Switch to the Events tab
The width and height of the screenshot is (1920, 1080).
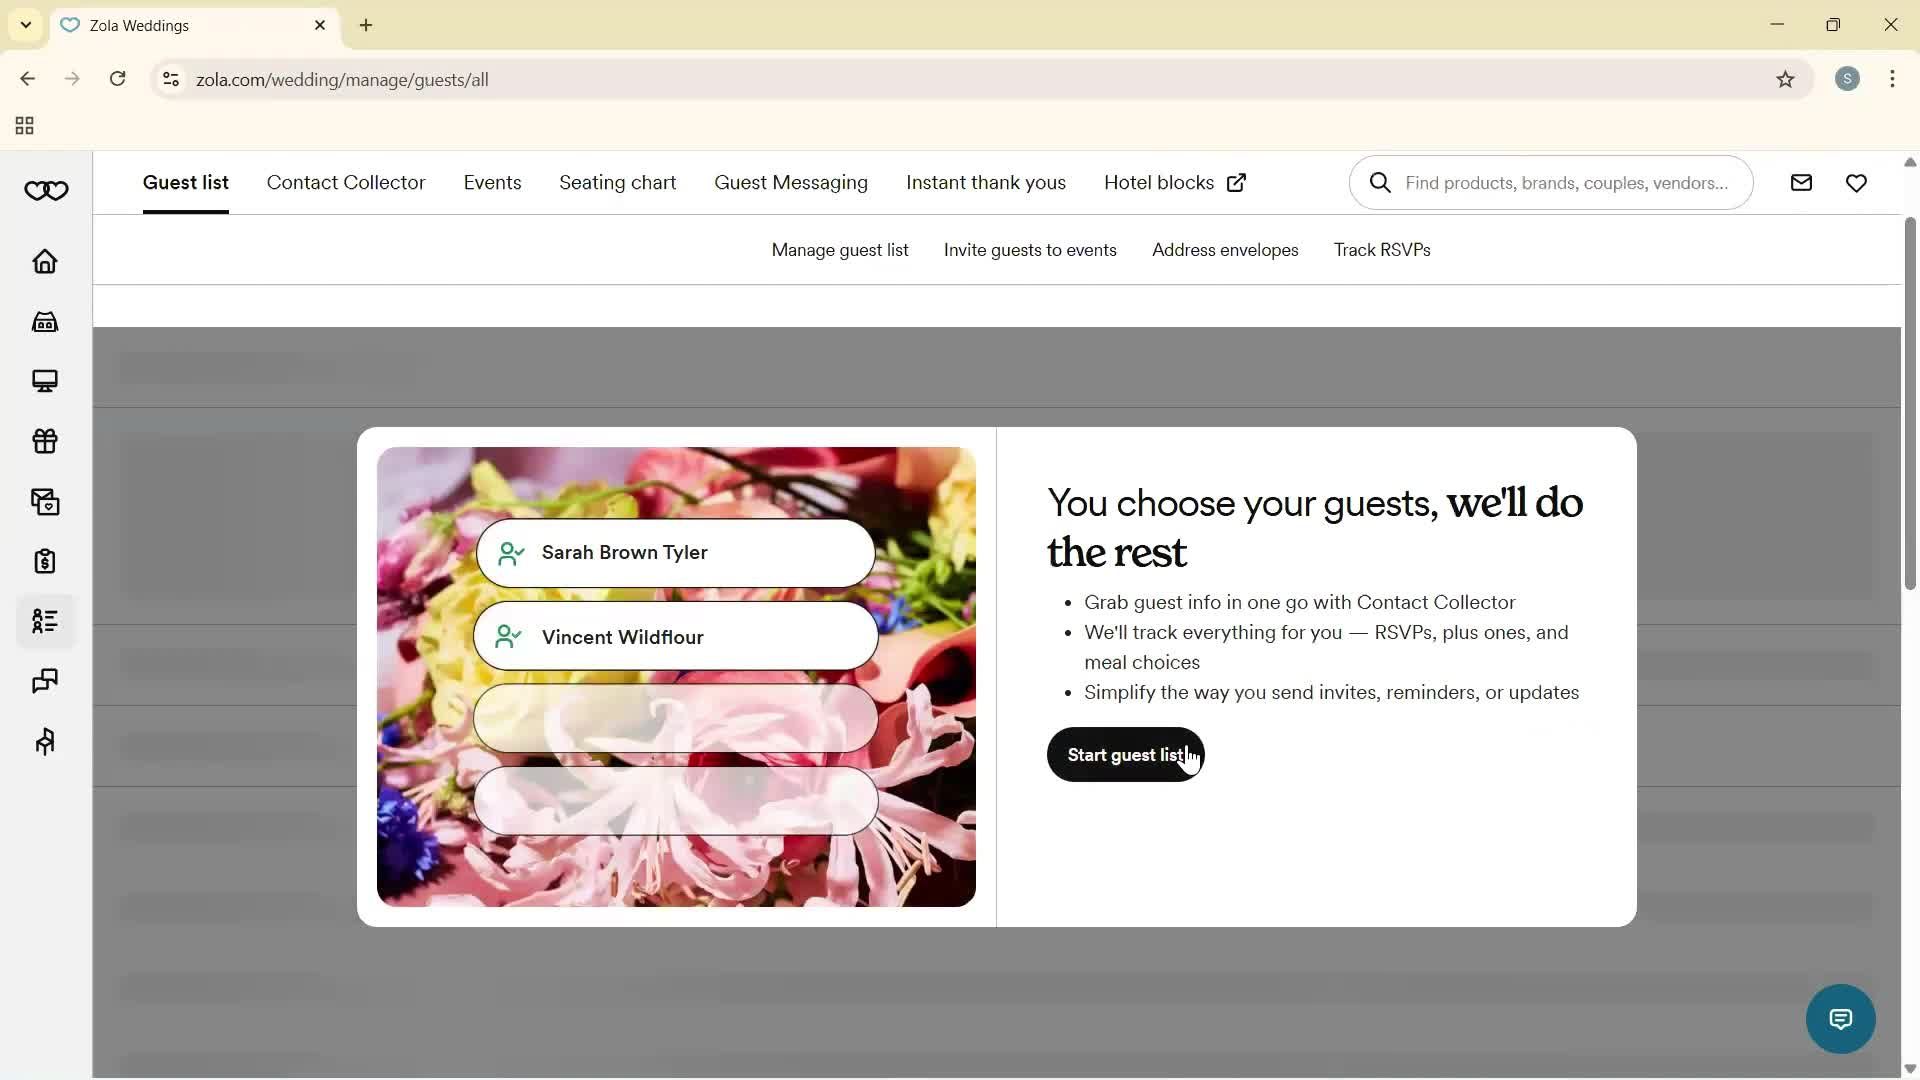click(x=492, y=182)
